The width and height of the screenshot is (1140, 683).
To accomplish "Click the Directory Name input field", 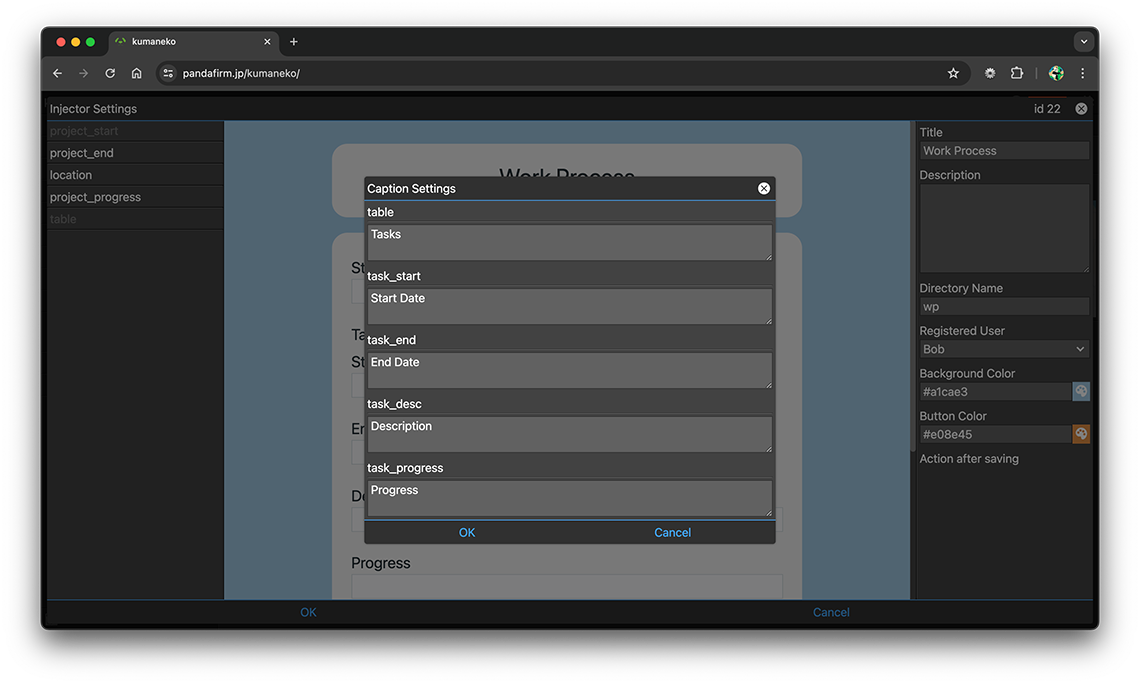I will tap(1004, 307).
